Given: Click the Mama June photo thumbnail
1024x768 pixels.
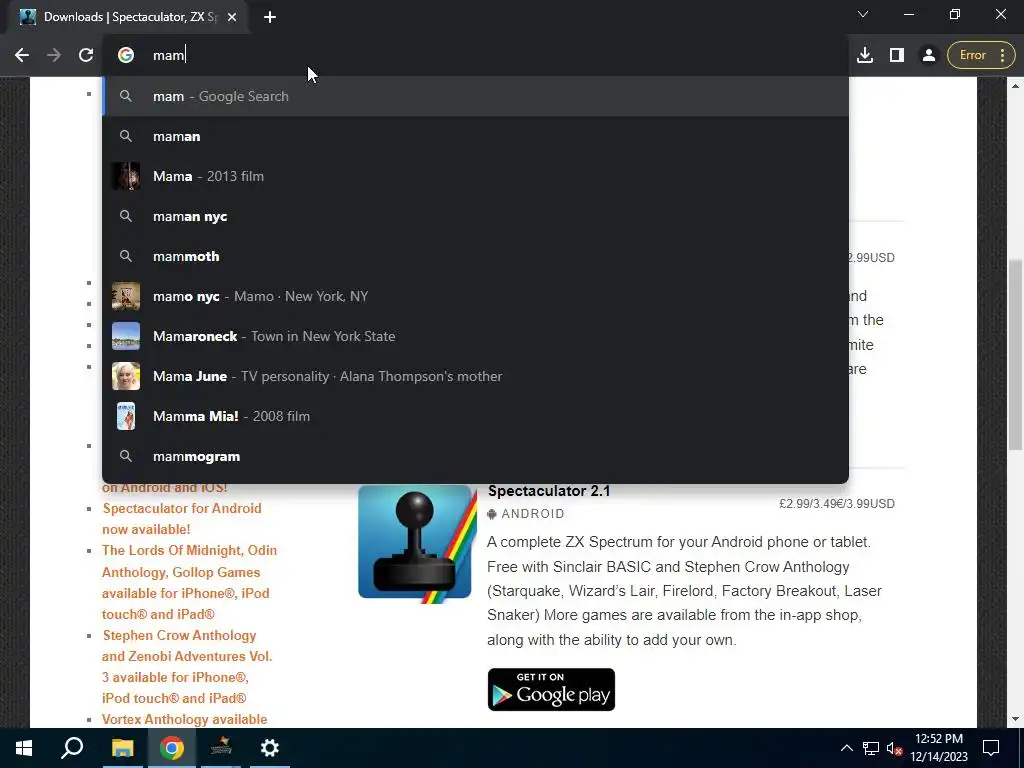Looking at the screenshot, I should tap(126, 376).
